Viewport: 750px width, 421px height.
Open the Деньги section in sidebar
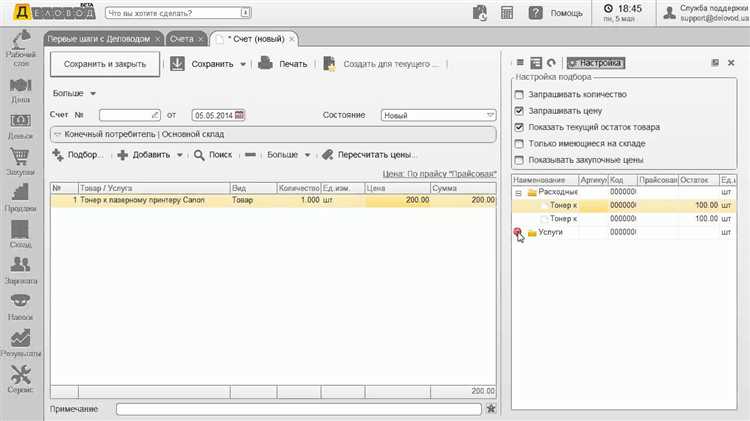(20, 125)
